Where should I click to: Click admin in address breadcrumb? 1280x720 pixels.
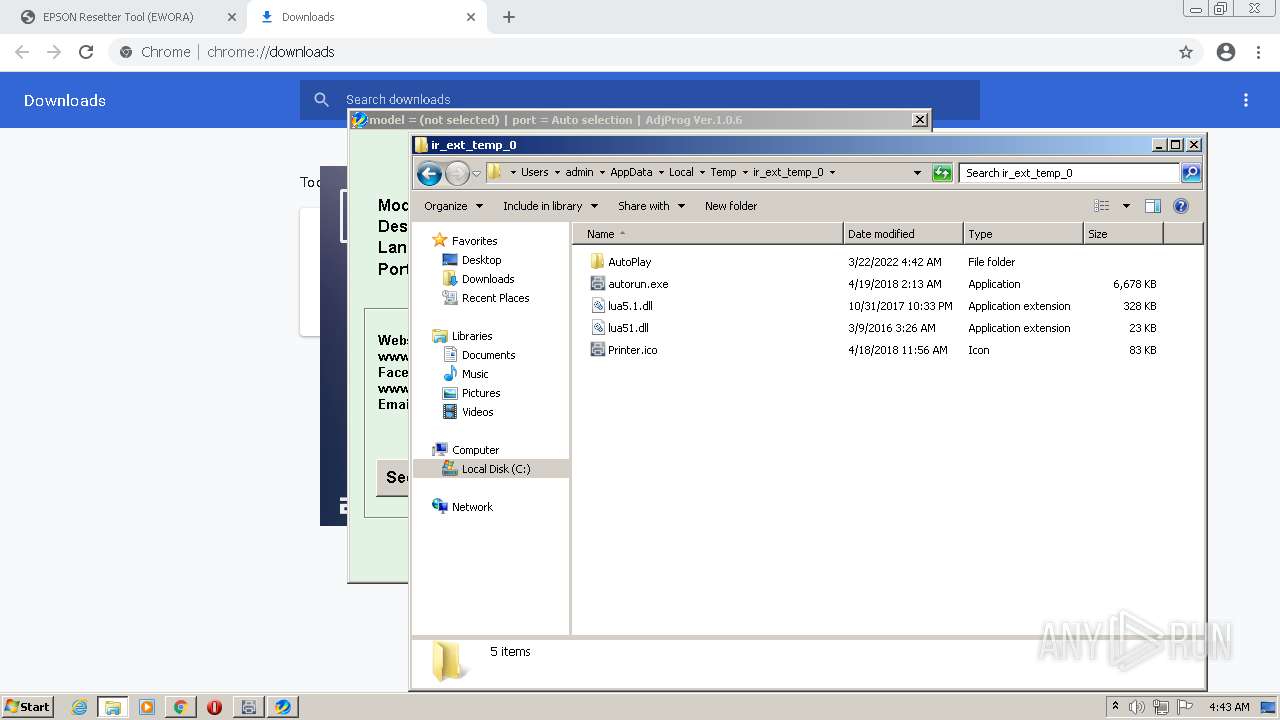(579, 172)
